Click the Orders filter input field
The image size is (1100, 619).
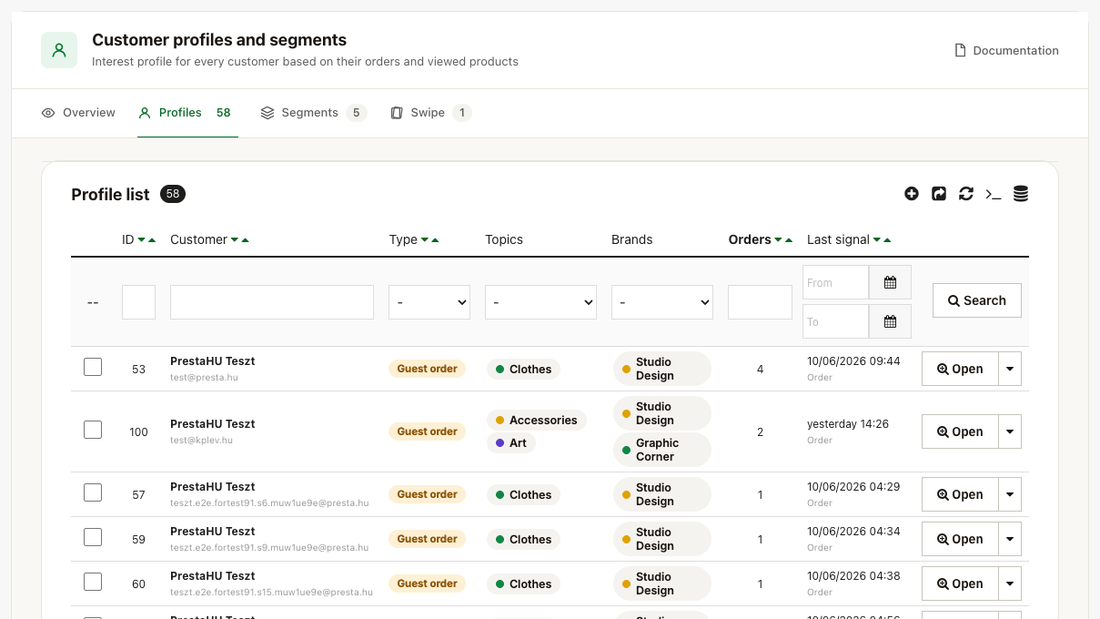point(760,302)
